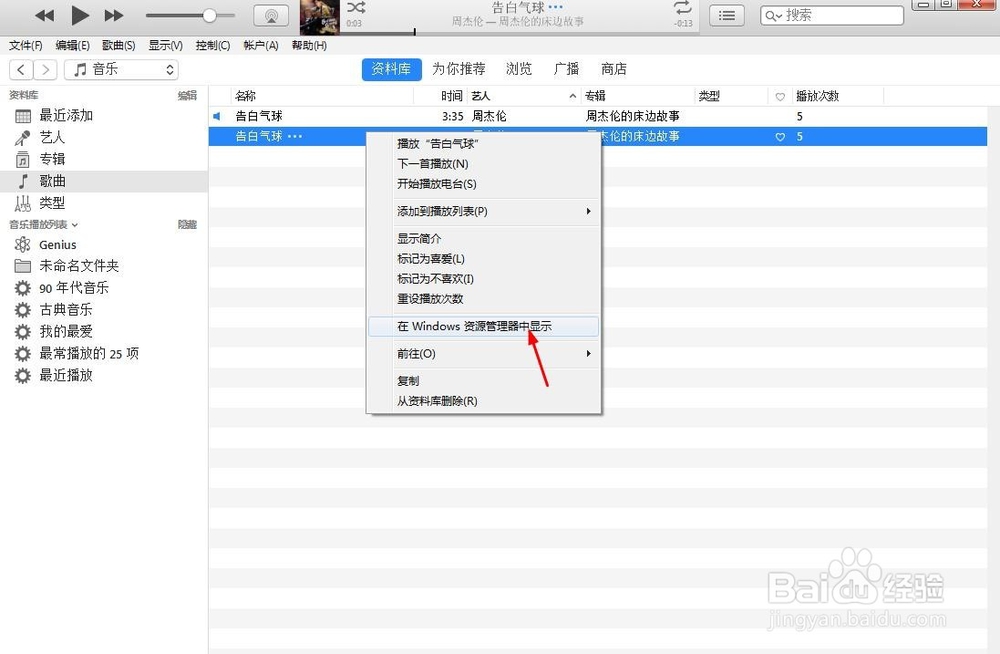1000x654 pixels.
Task: Click the forward navigation arrow
Action: [x=45, y=69]
